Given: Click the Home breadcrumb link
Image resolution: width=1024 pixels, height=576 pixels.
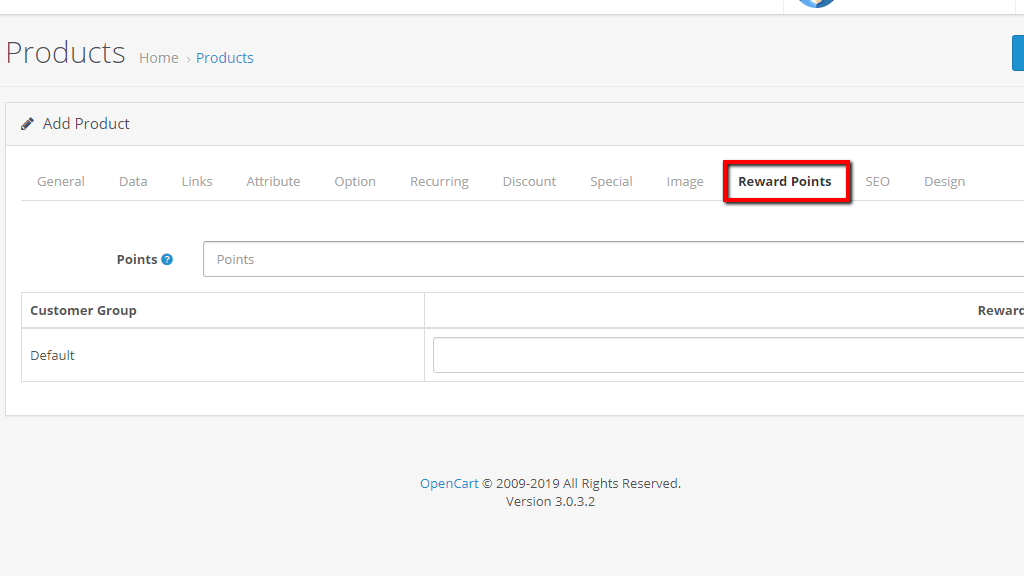Looking at the screenshot, I should click(x=159, y=58).
